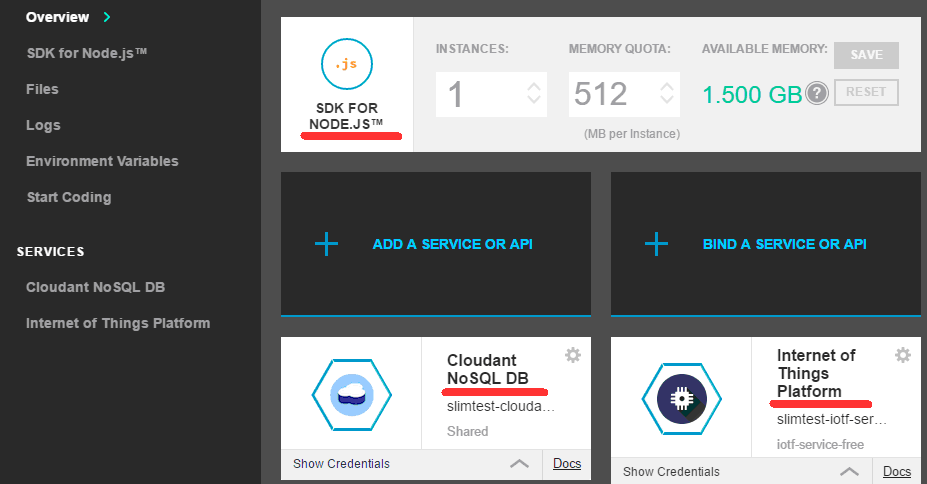Open the Logs sidebar item
This screenshot has height=484, width=927.
tap(43, 125)
